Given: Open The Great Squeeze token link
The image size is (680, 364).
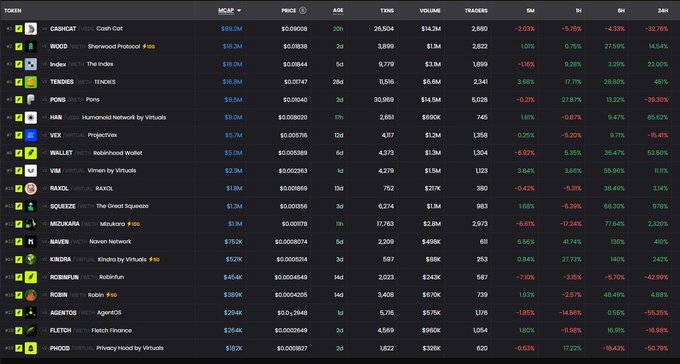Looking at the screenshot, I should [x=122, y=206].
